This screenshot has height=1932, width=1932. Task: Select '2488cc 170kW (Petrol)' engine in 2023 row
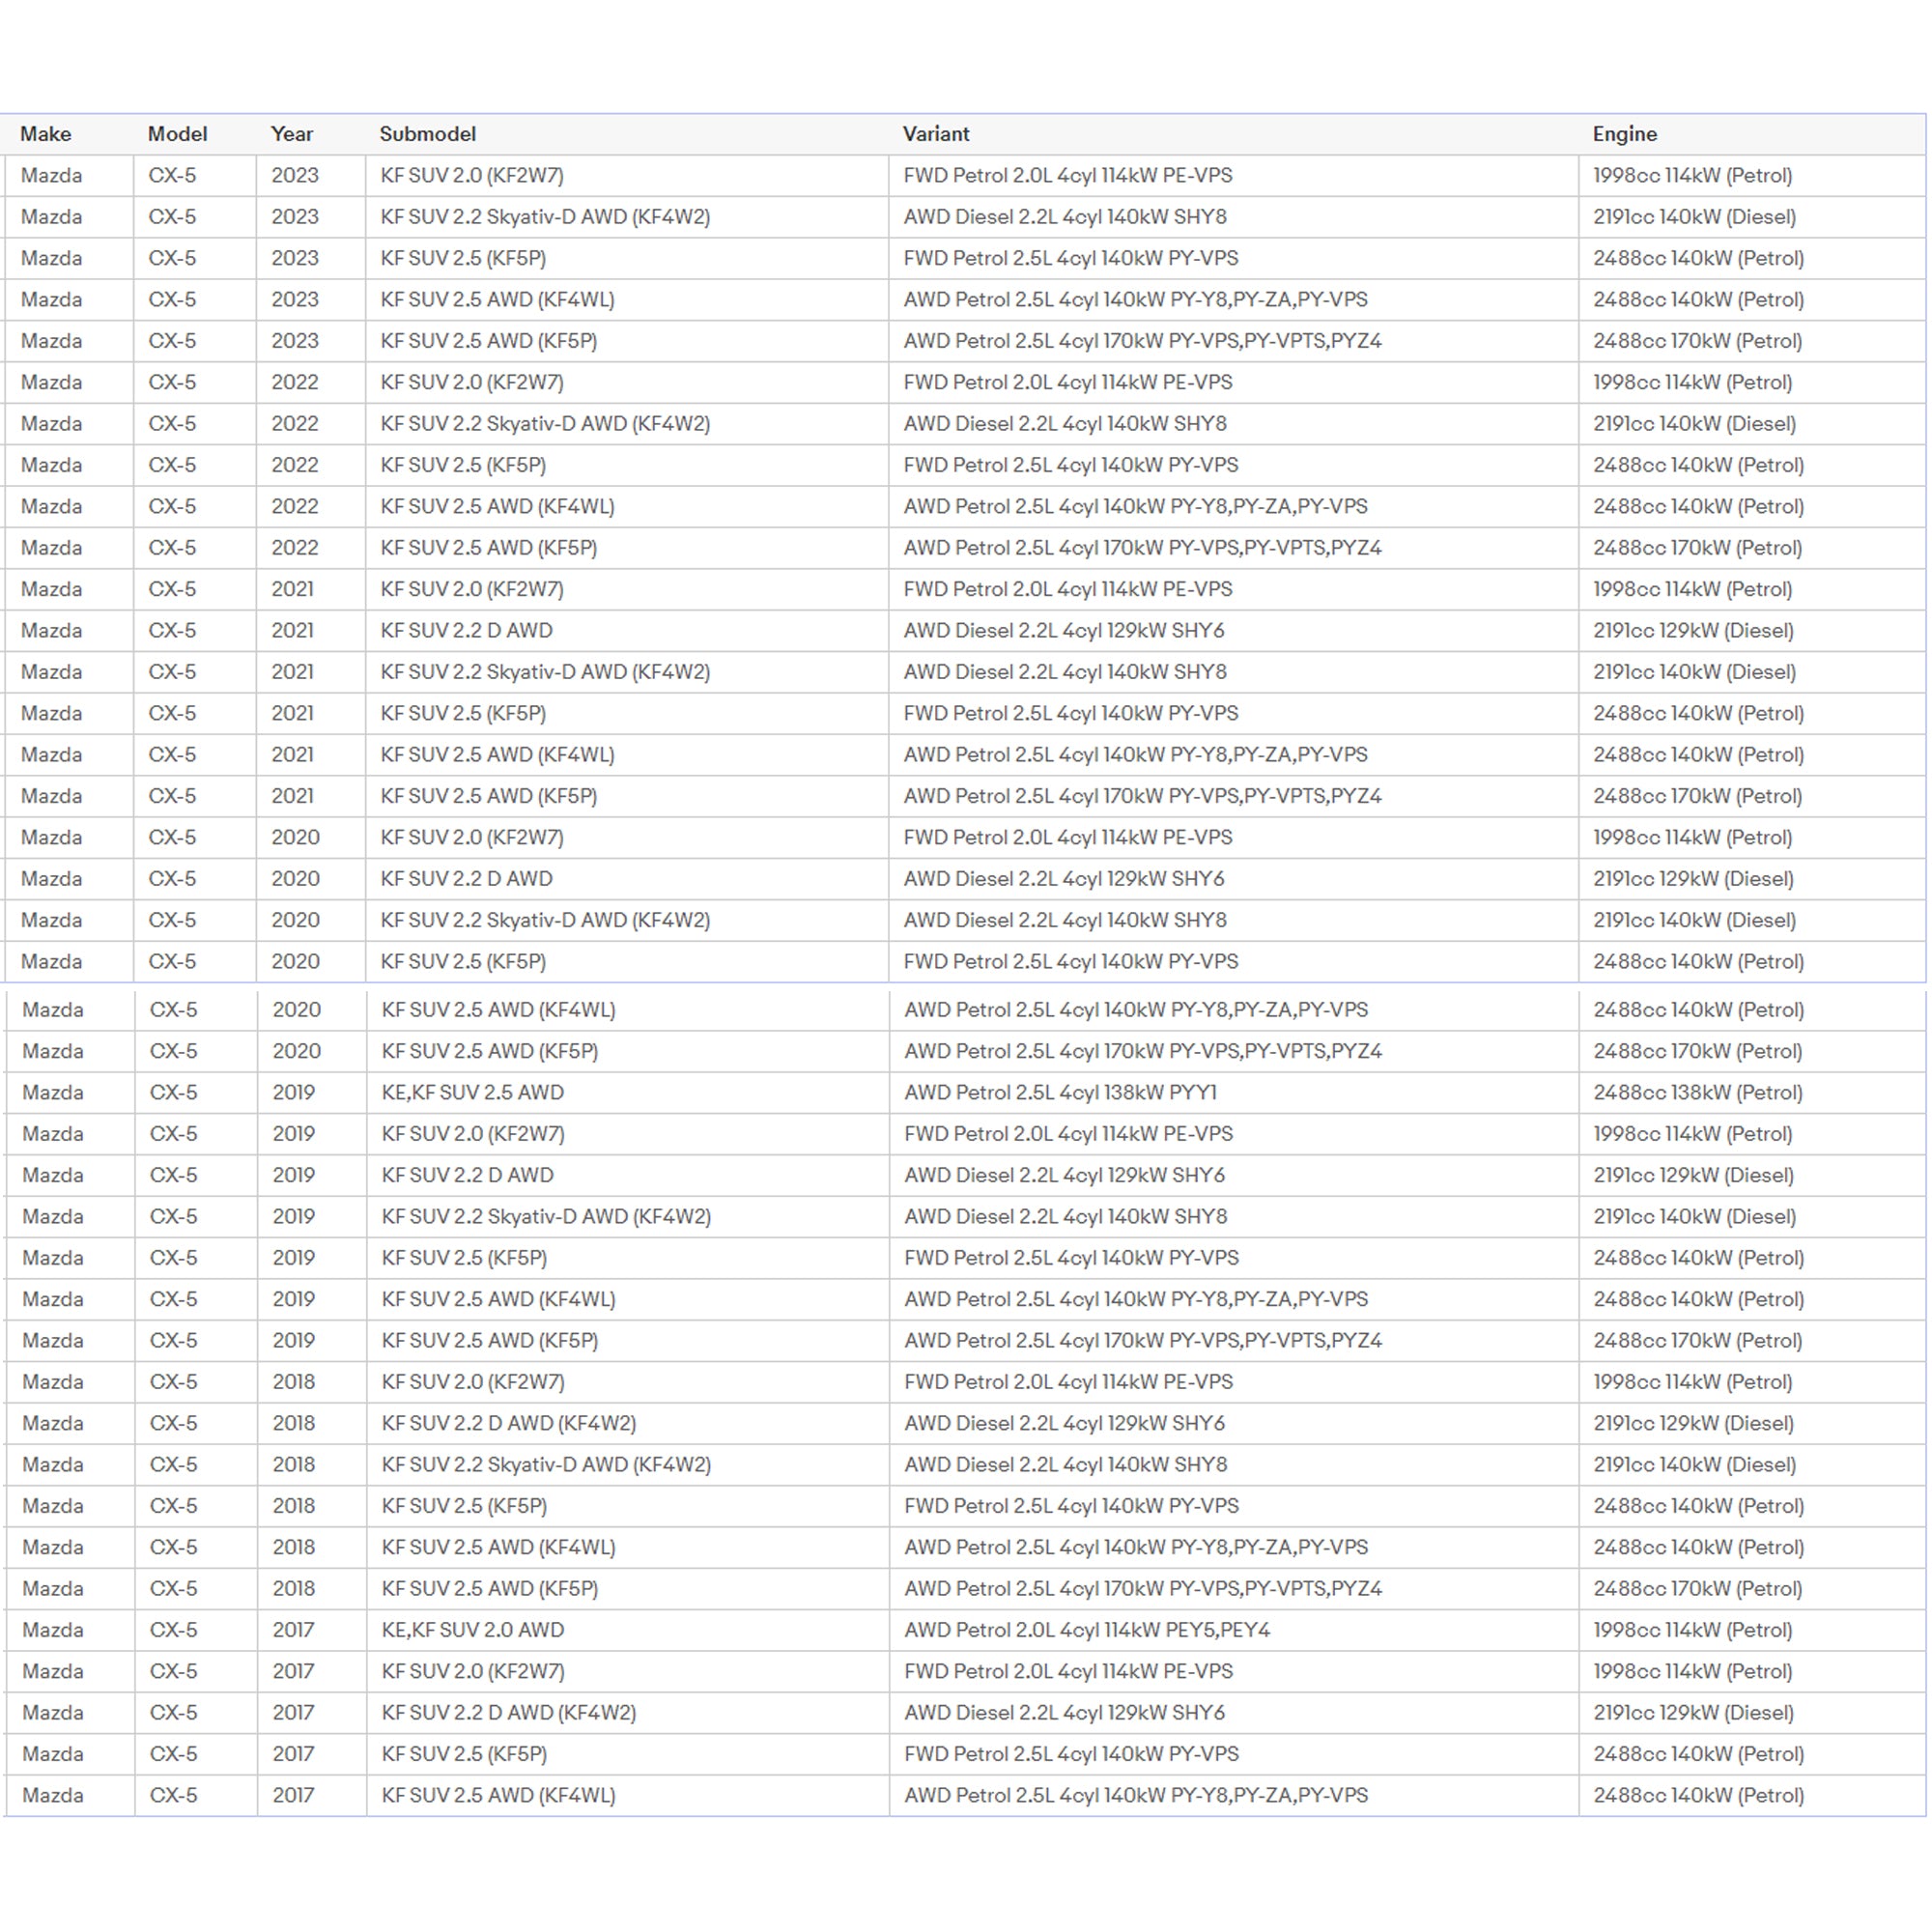coord(1697,341)
